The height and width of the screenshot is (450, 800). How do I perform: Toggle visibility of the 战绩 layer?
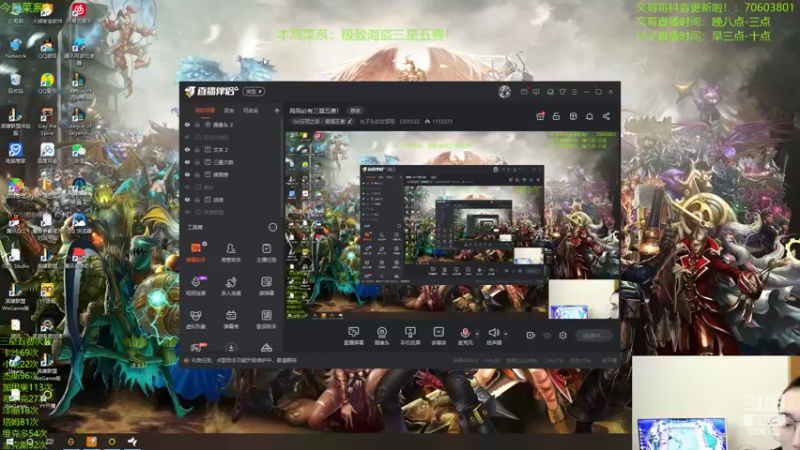click(x=187, y=200)
